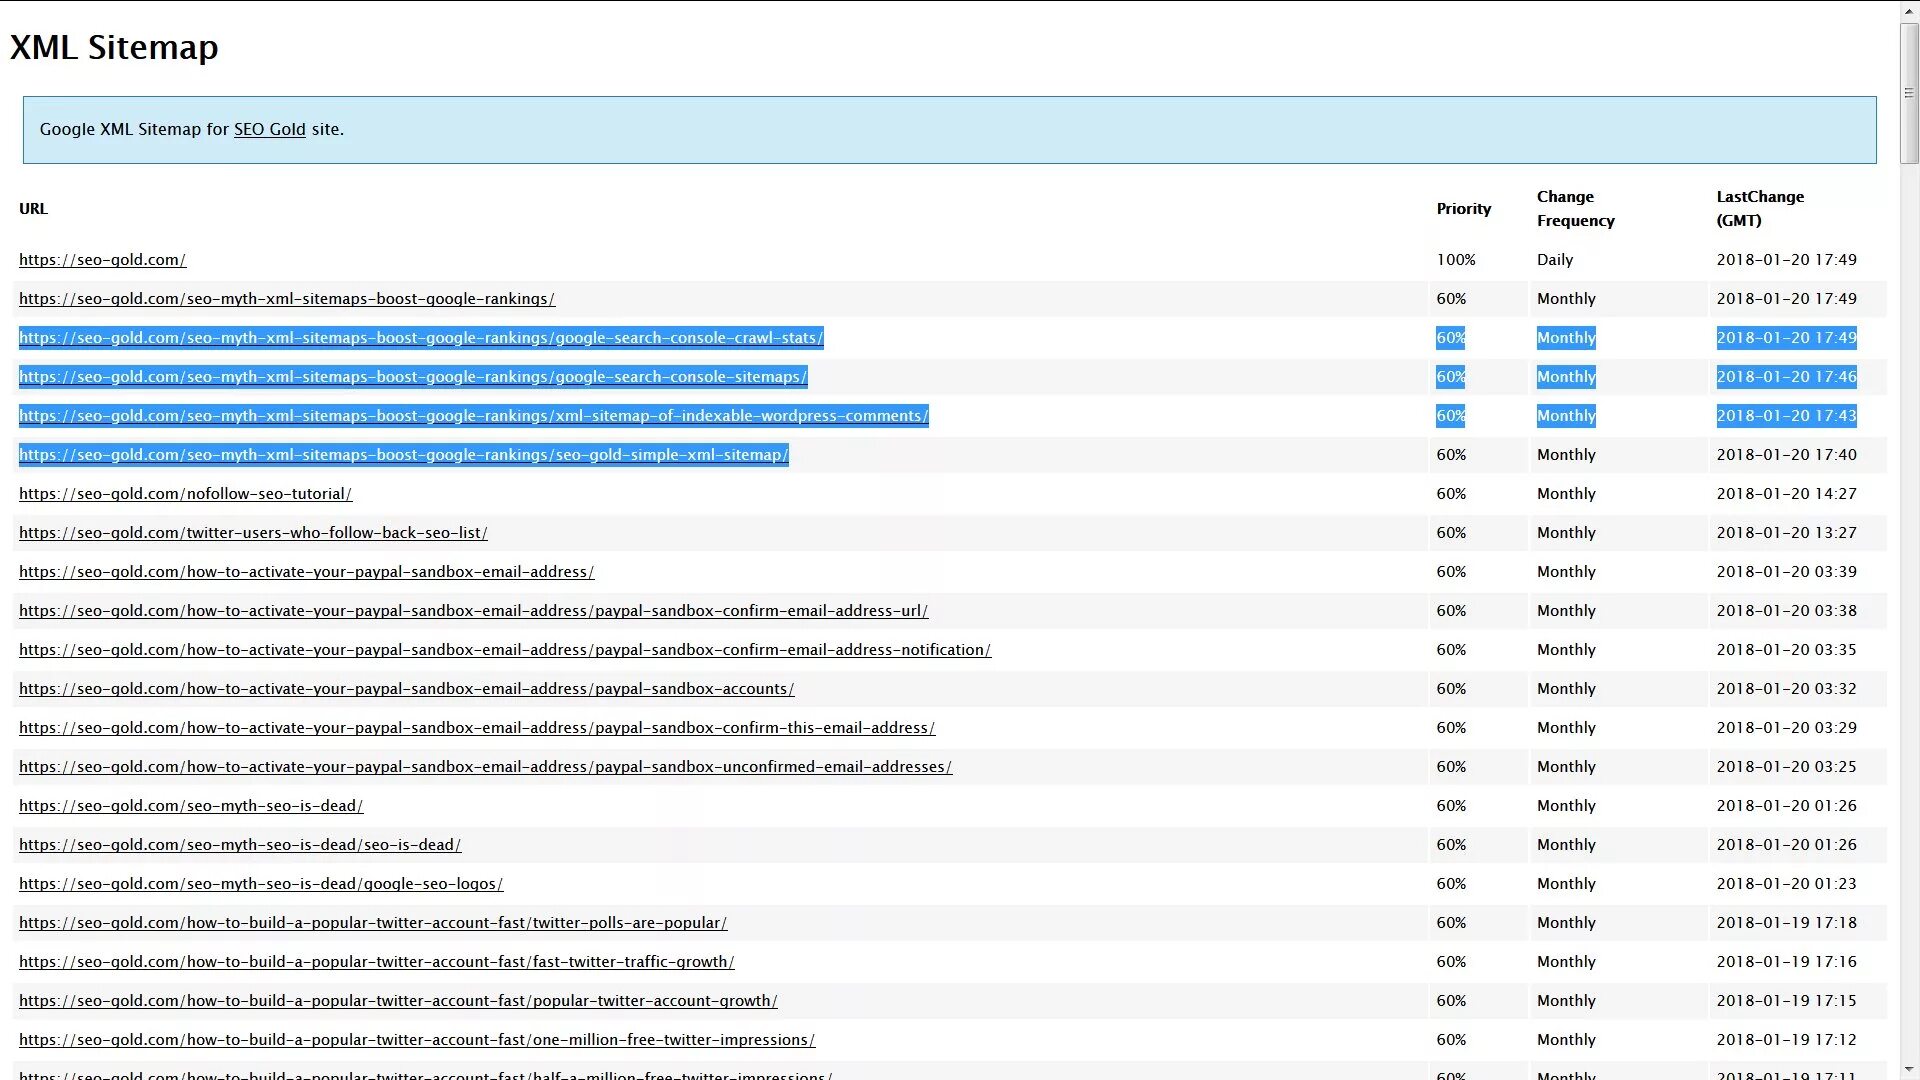Click the twitter-users-who-follow-back URL
Image resolution: width=1920 pixels, height=1080 pixels.
pyautogui.click(x=253, y=531)
